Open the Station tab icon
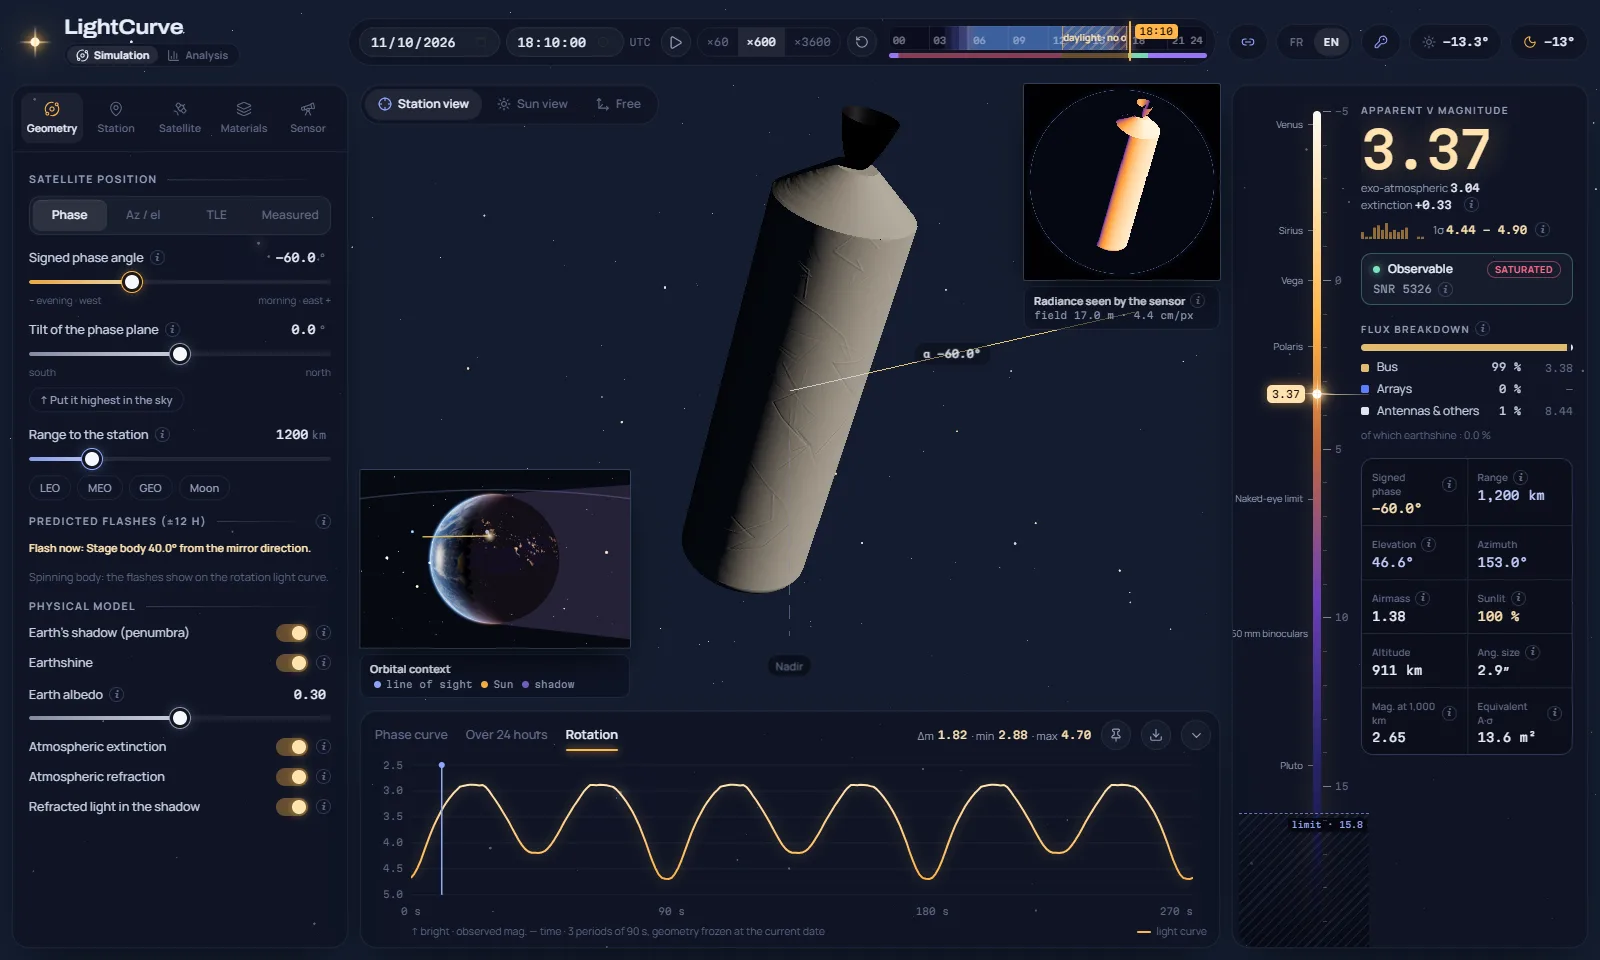 (116, 109)
